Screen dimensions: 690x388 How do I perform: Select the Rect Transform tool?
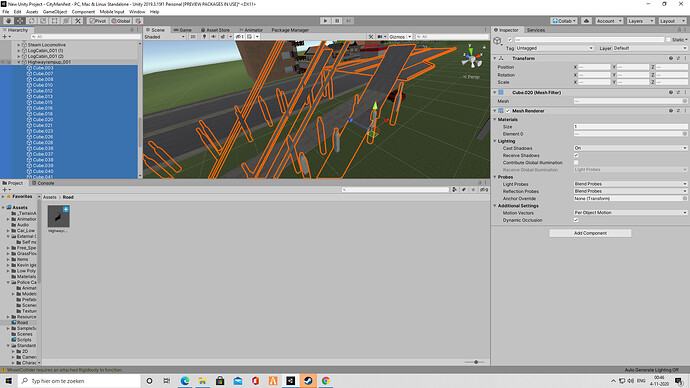point(55,21)
